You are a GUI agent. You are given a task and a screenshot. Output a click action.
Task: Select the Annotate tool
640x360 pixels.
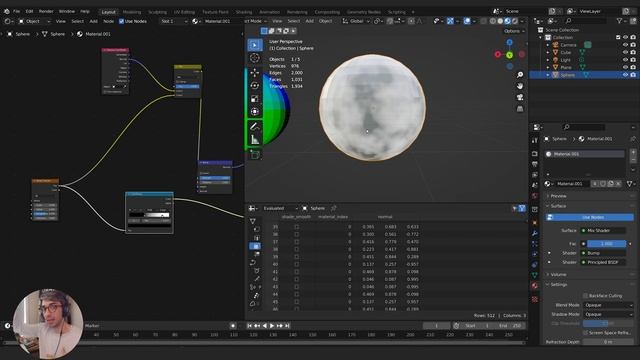pyautogui.click(x=255, y=127)
